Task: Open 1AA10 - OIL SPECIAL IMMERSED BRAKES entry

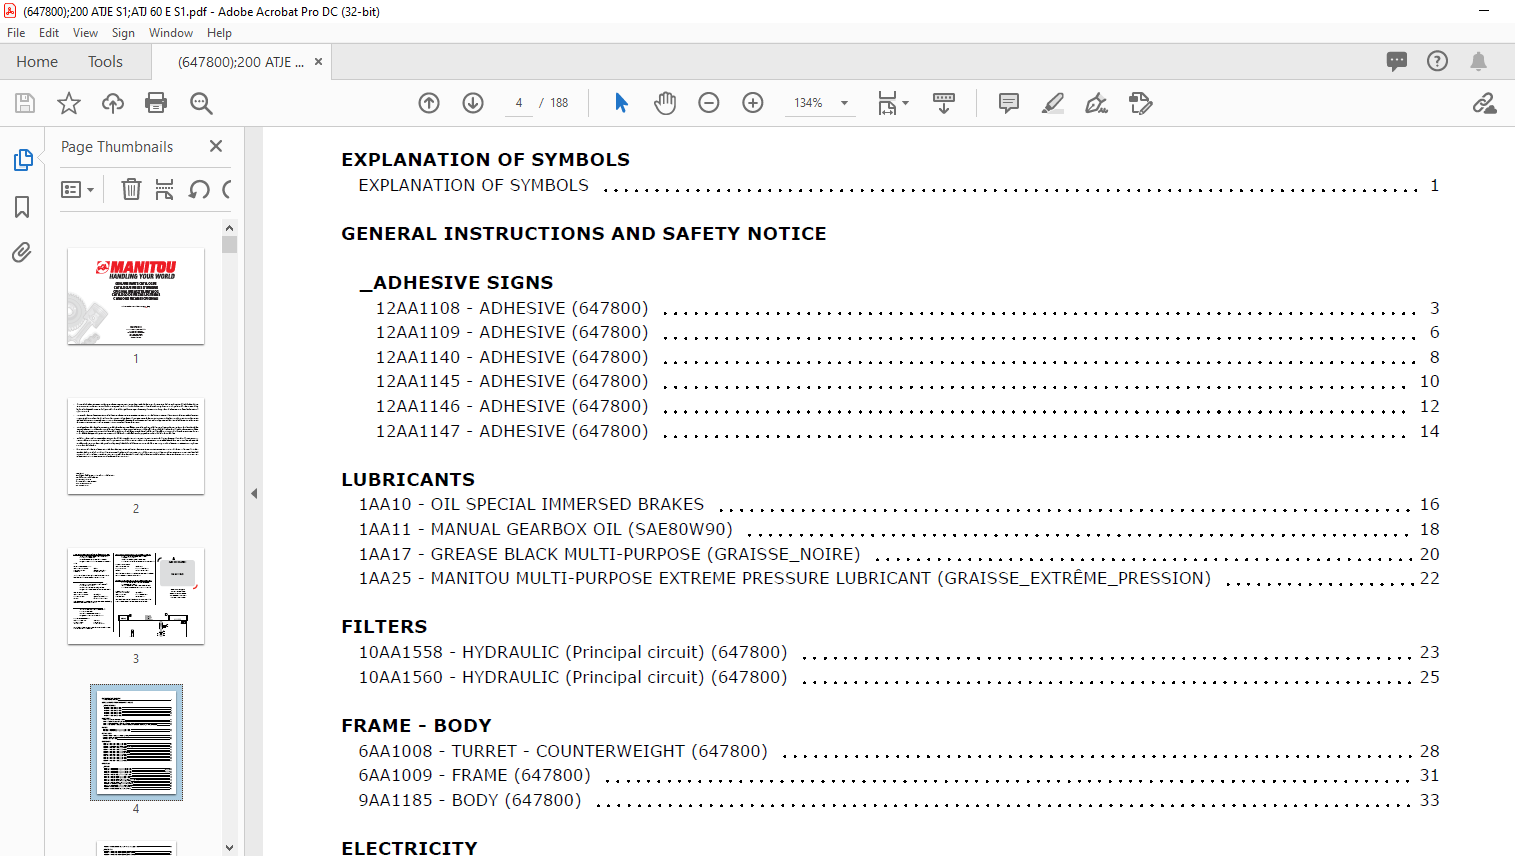Action: click(x=899, y=505)
